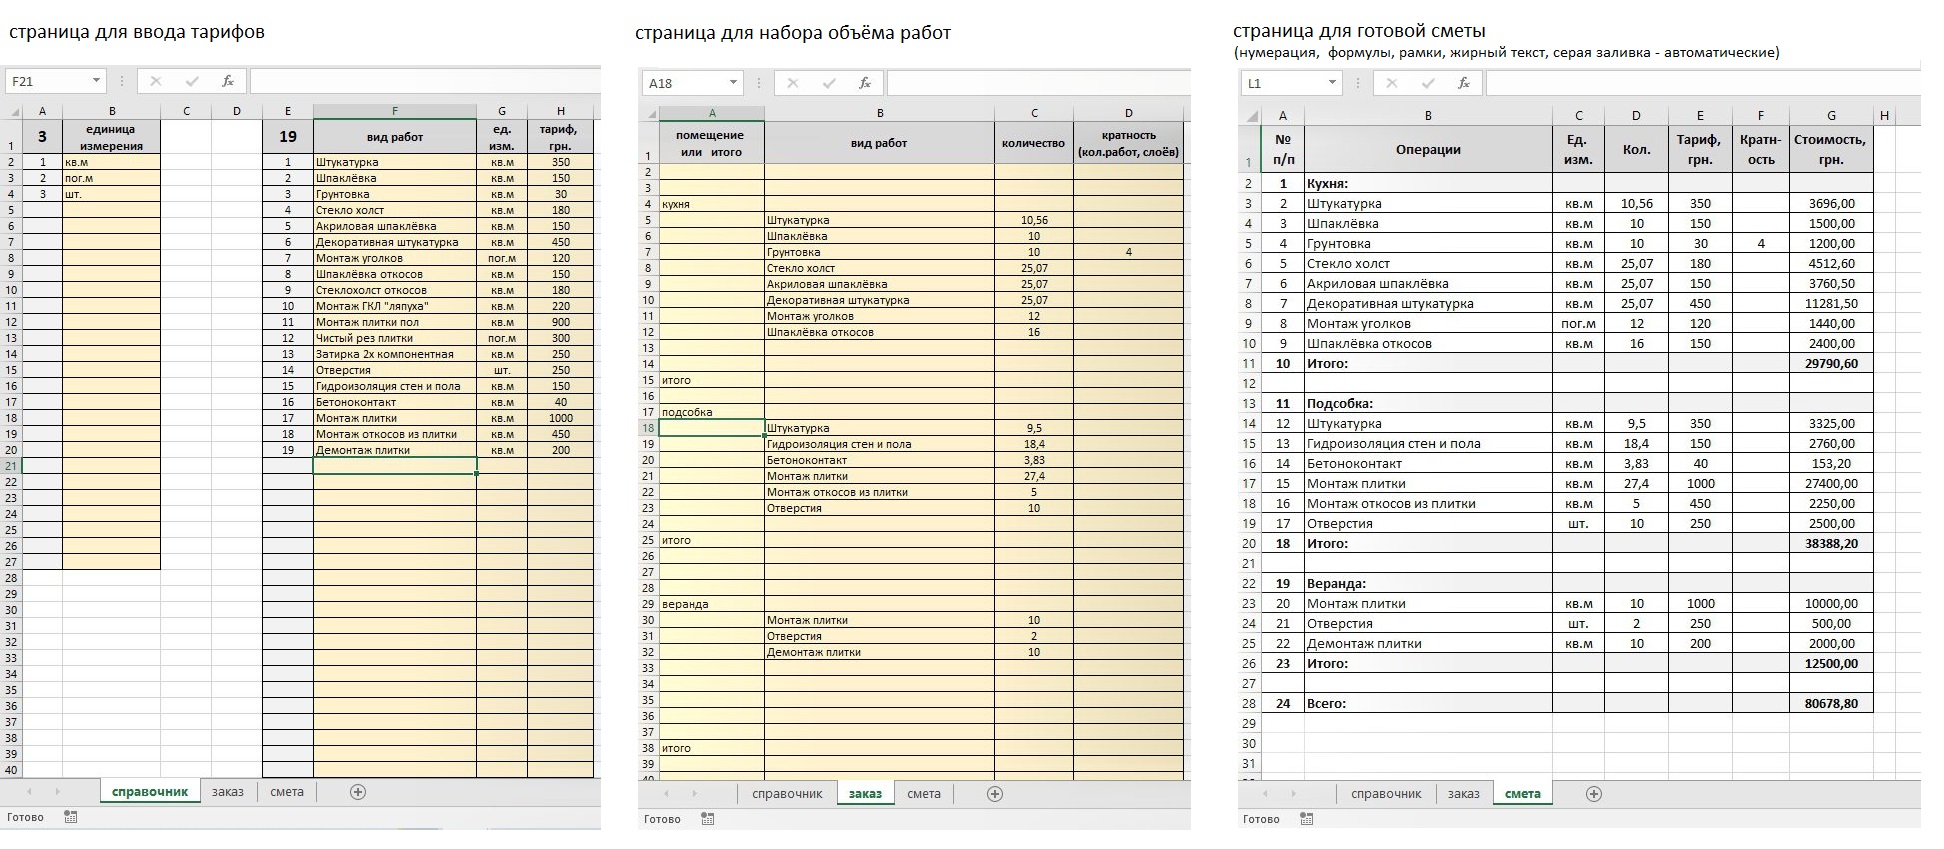The height and width of the screenshot is (849, 1944).
Task: Select 'Веранда:' heading cell in смета
Action: [x=1428, y=583]
